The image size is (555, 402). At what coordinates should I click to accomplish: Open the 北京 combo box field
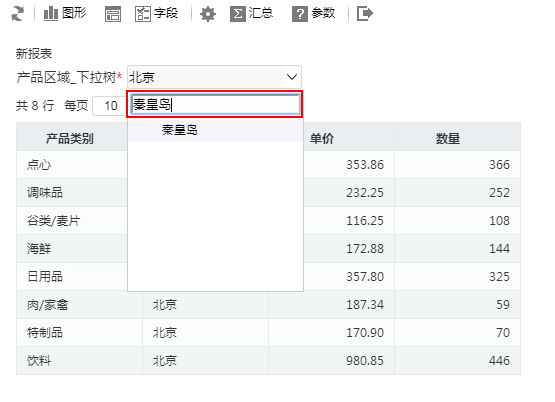tap(214, 77)
